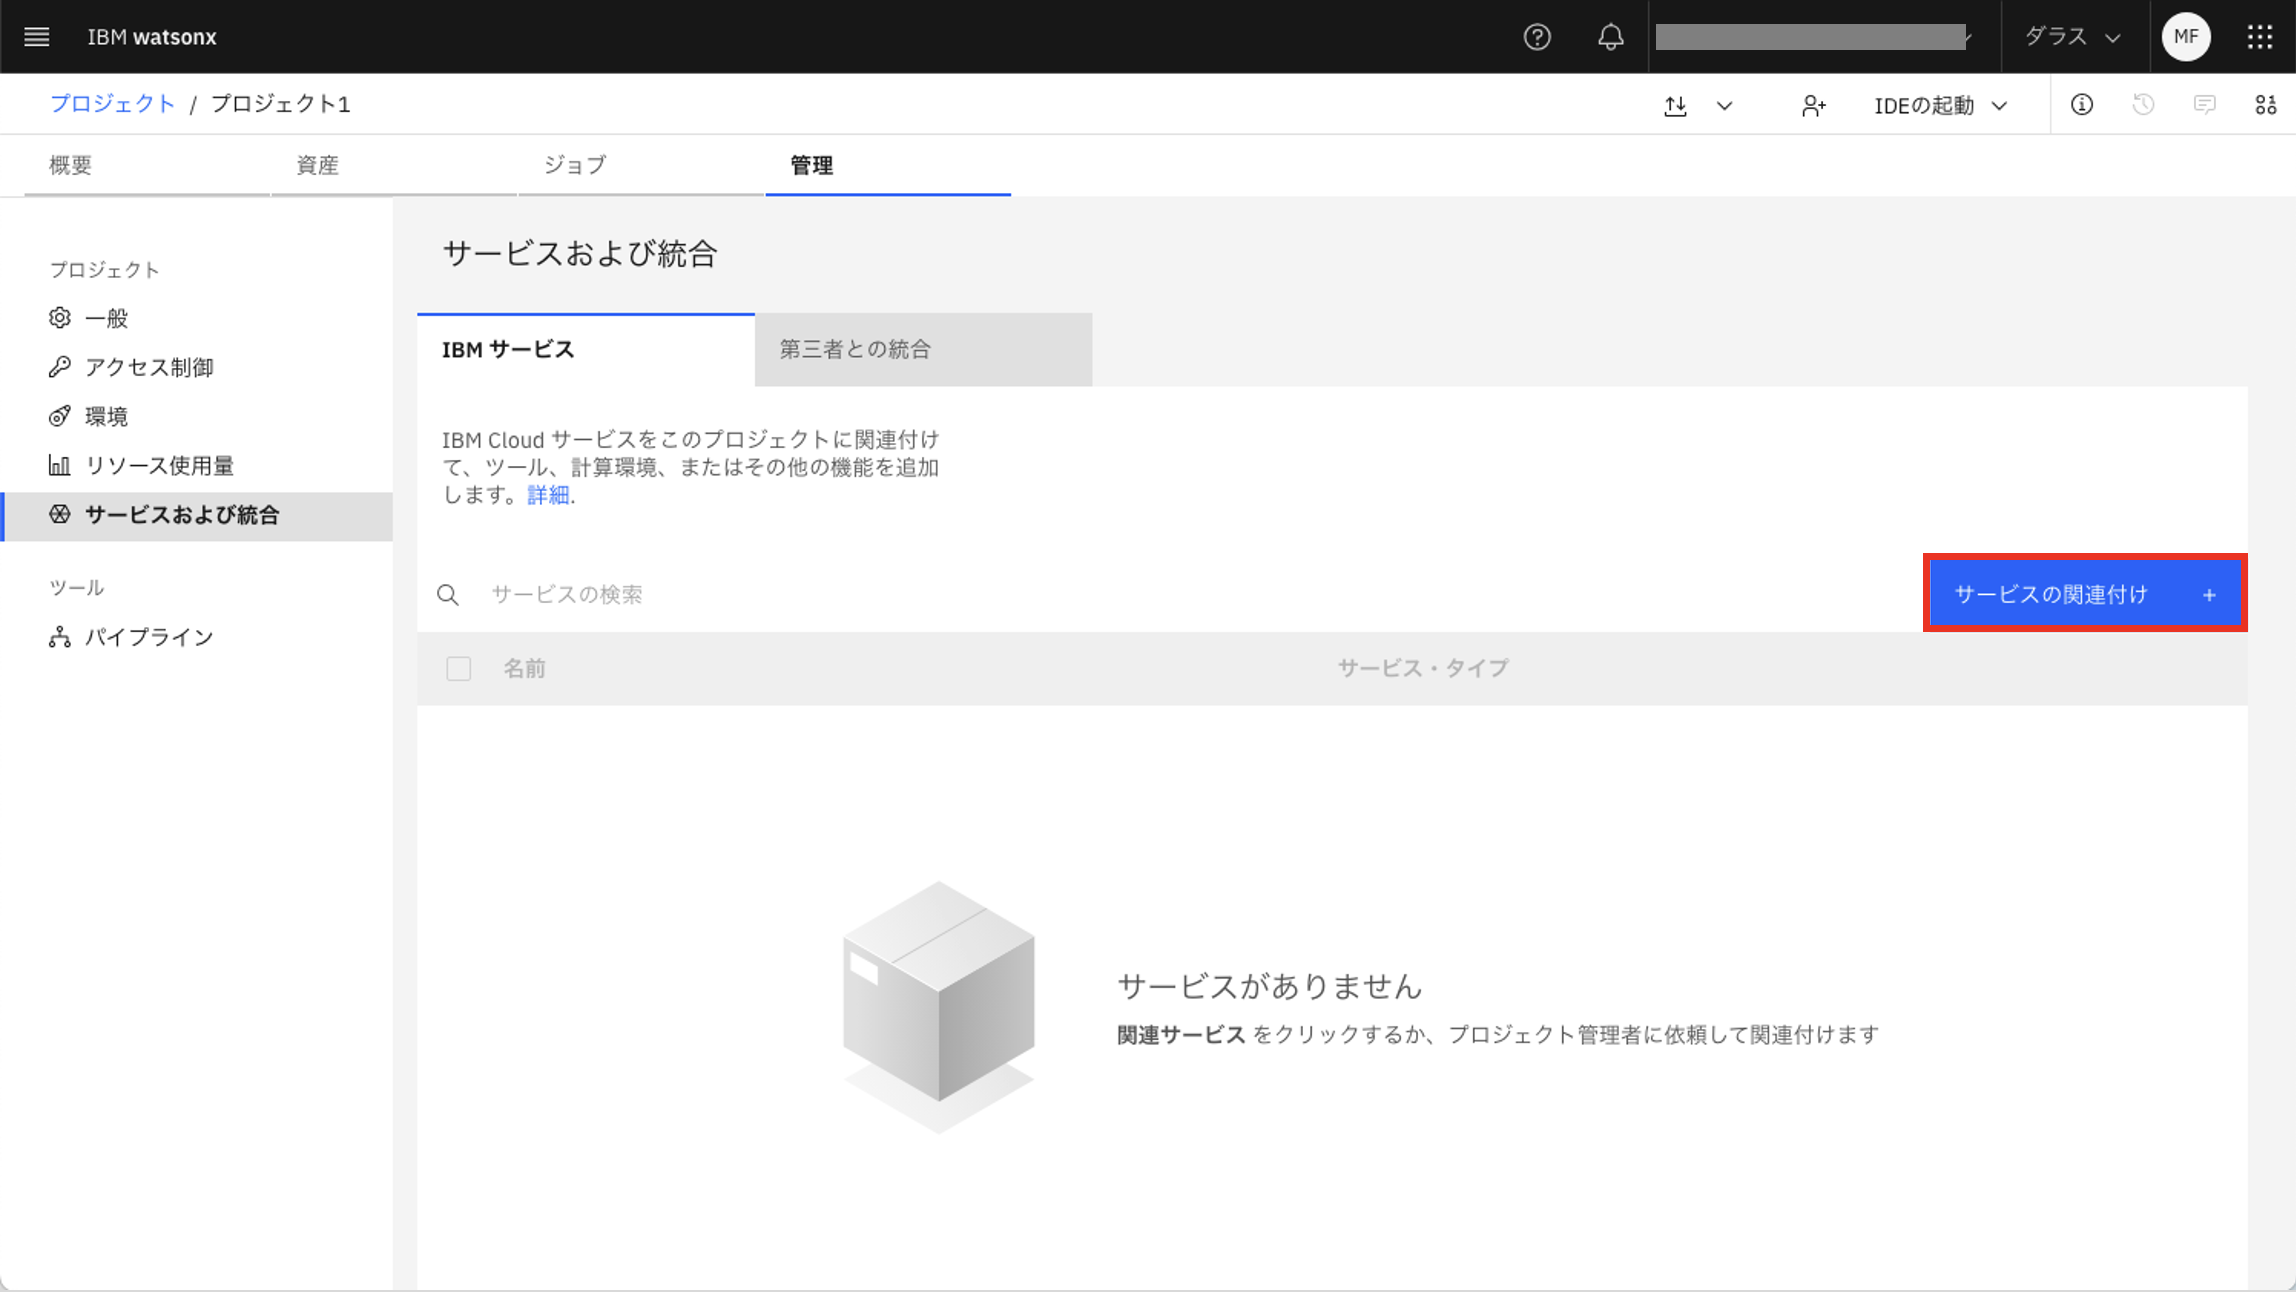Open the notifications bell
This screenshot has height=1292, width=2296.
point(1610,37)
